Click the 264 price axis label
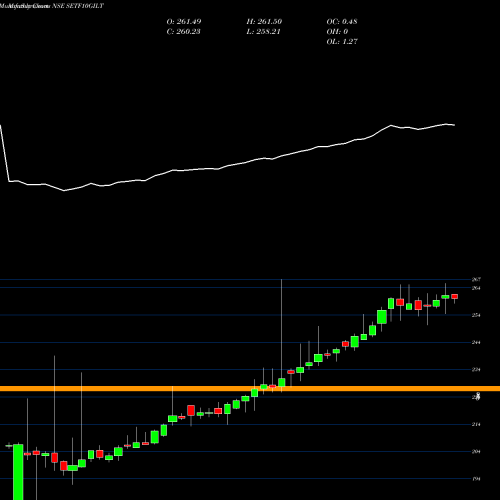Screen dimensions: 500x500 (476, 288)
